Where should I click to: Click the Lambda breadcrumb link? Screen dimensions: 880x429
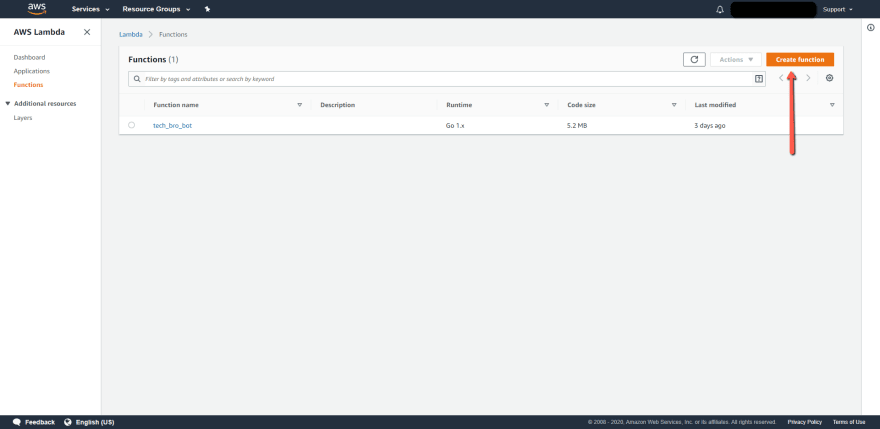(130, 34)
